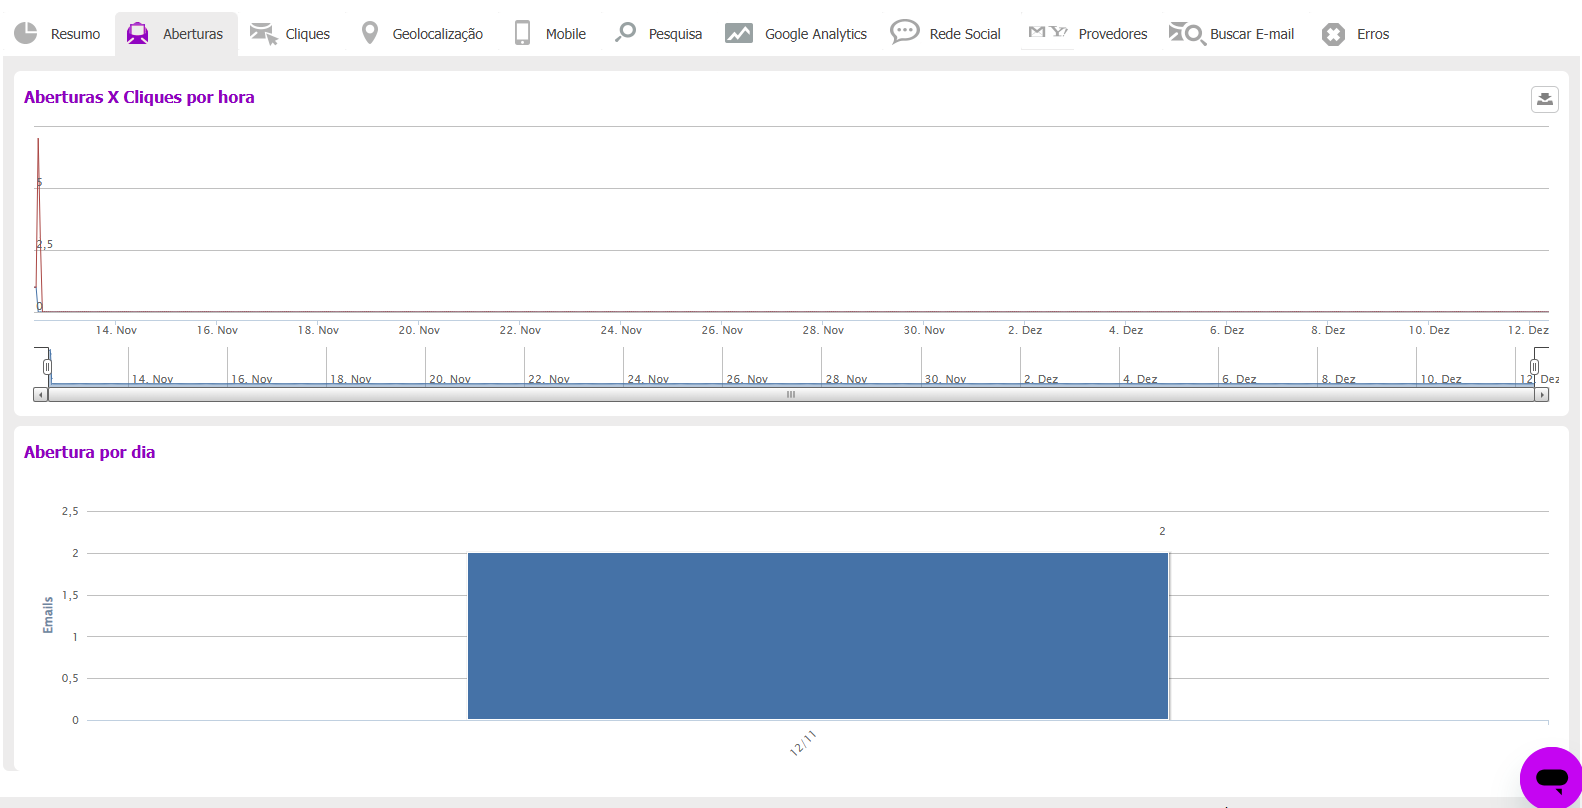Screen dimensions: 1582x808
Task: Click the Geolocalização map pin icon
Action: [370, 33]
